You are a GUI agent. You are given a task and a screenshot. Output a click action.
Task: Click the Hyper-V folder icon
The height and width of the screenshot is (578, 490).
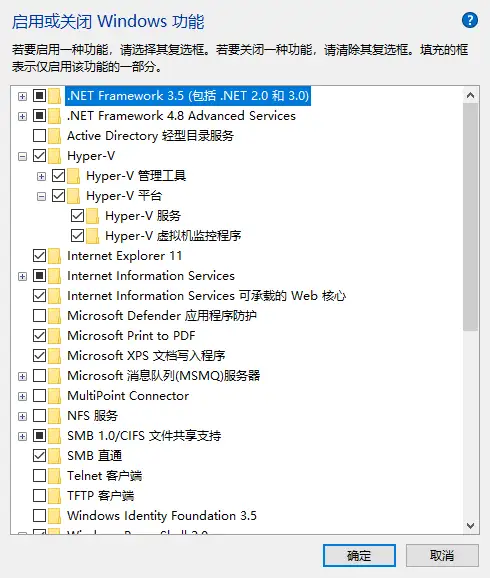[x=55, y=156]
